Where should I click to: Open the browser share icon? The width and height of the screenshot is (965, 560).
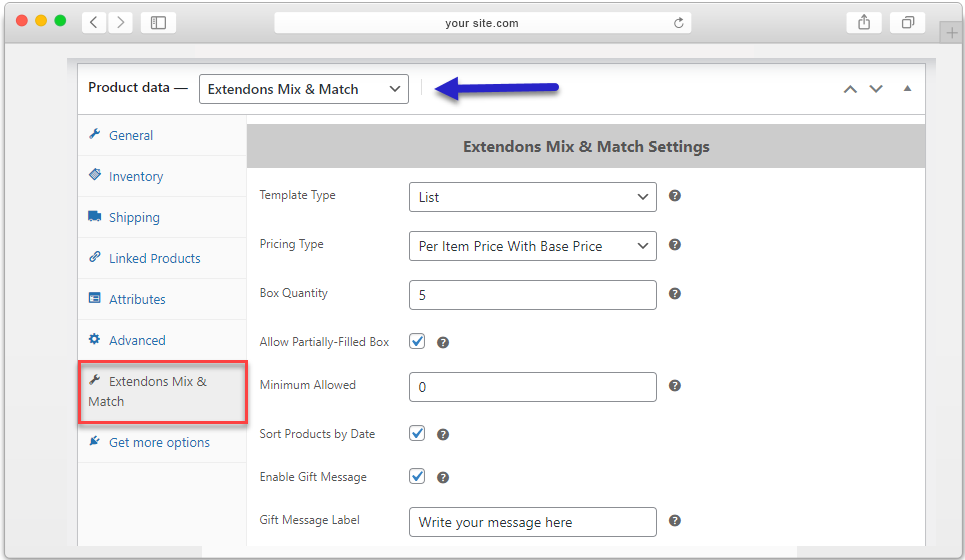tap(864, 23)
